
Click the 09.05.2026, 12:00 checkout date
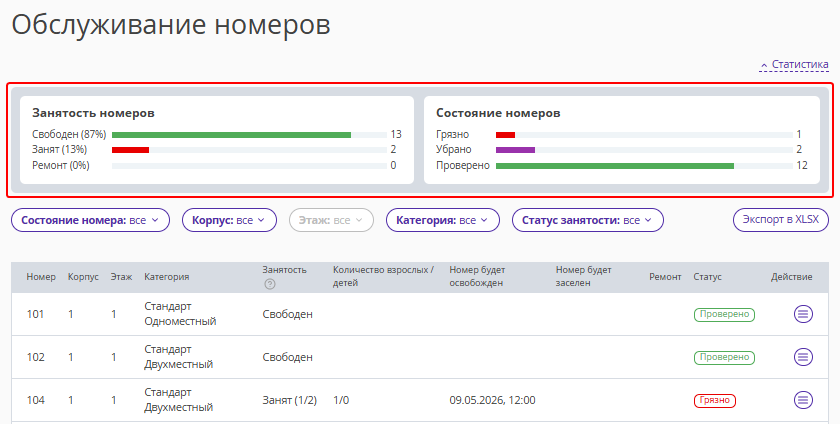point(492,400)
